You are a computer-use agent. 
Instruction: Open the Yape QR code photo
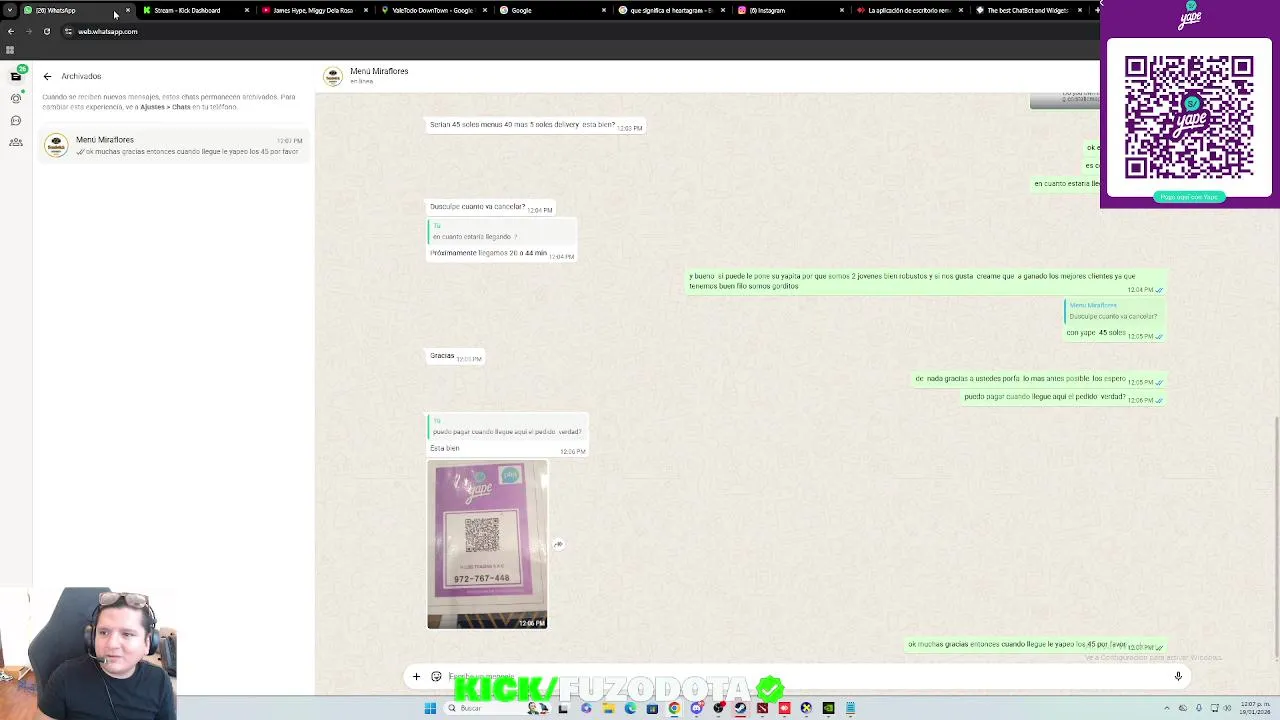tap(487, 544)
